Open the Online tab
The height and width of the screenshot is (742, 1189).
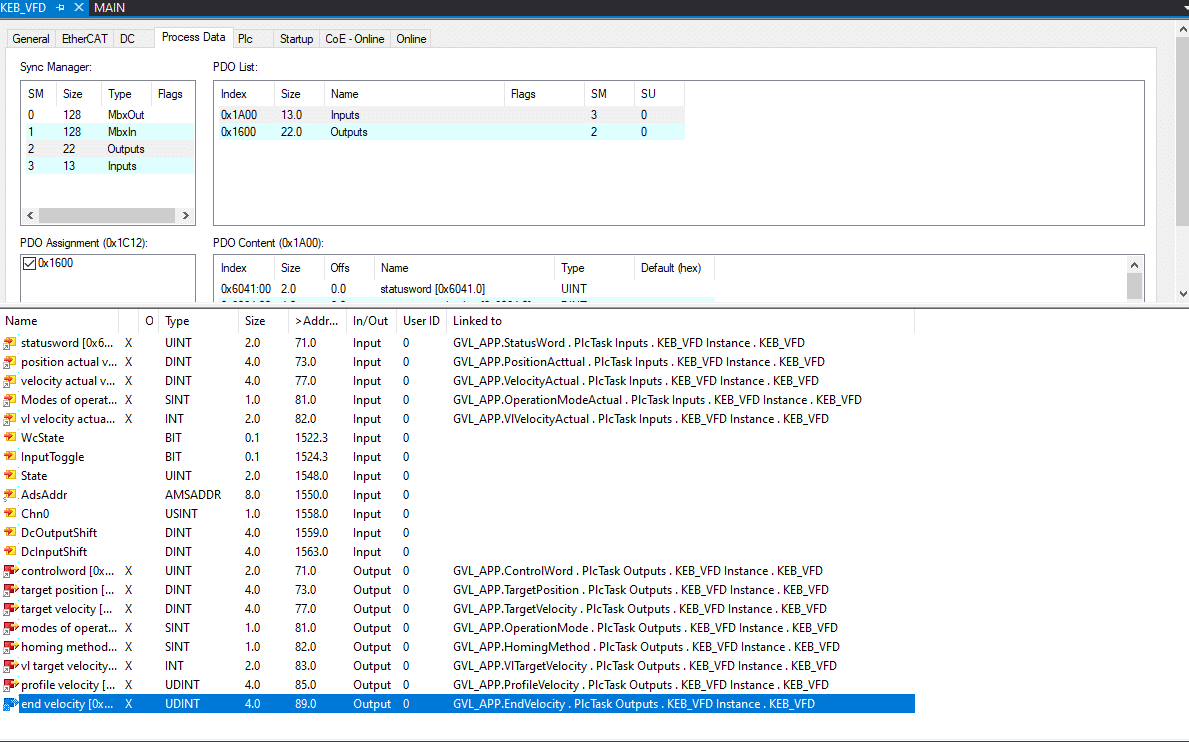(x=411, y=39)
